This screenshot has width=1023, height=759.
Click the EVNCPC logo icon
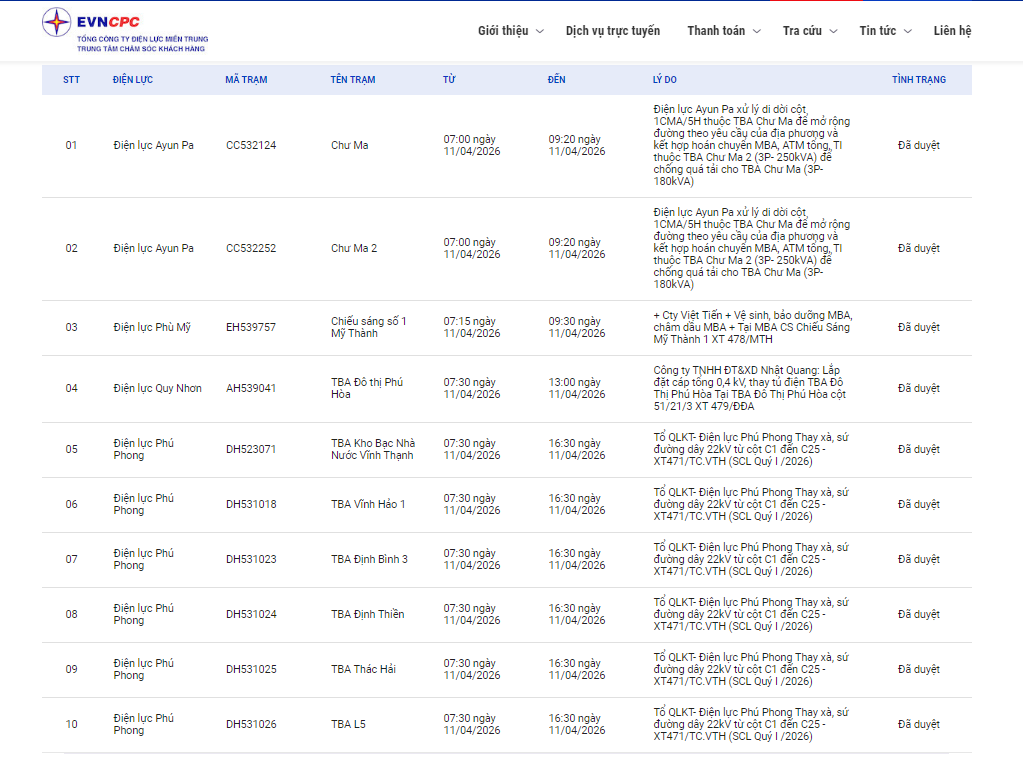[57, 22]
